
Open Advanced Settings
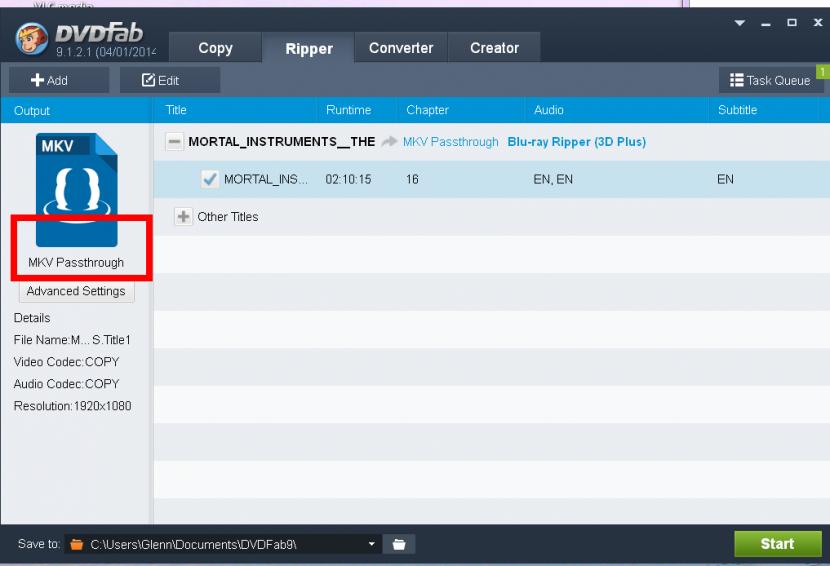pyautogui.click(x=76, y=291)
